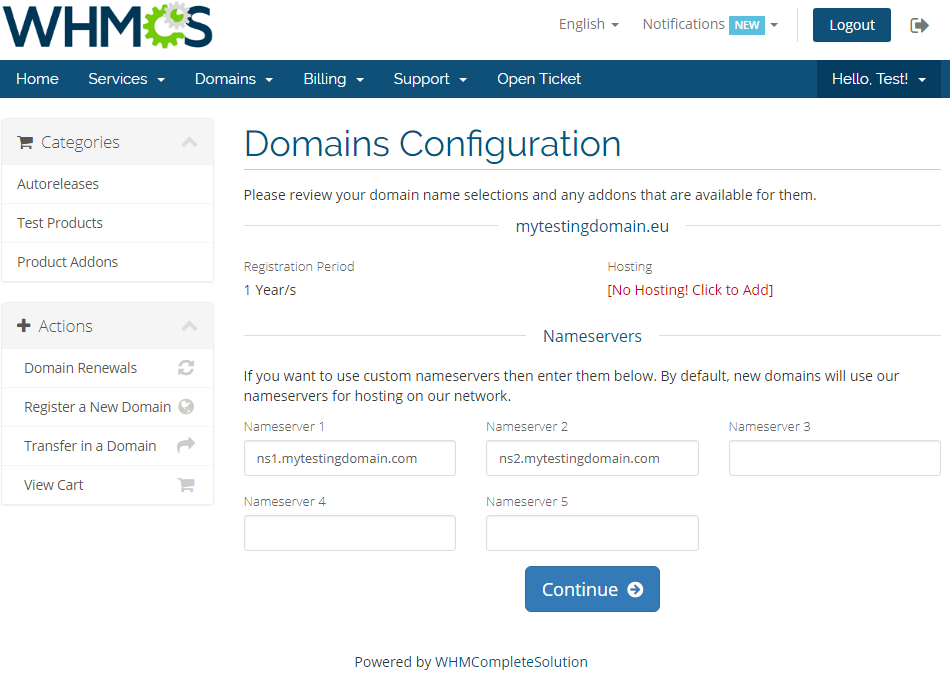Click the NEW badge beside Notifications
The image size is (950, 681).
click(x=746, y=25)
